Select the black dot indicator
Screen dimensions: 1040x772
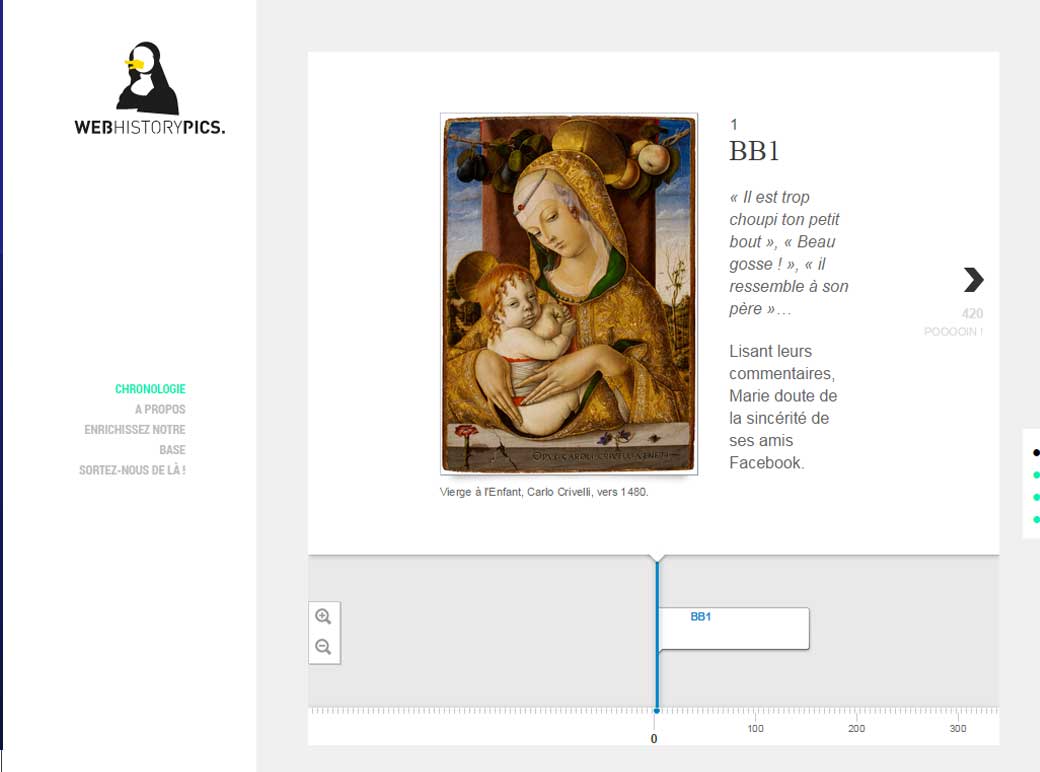[x=1036, y=453]
